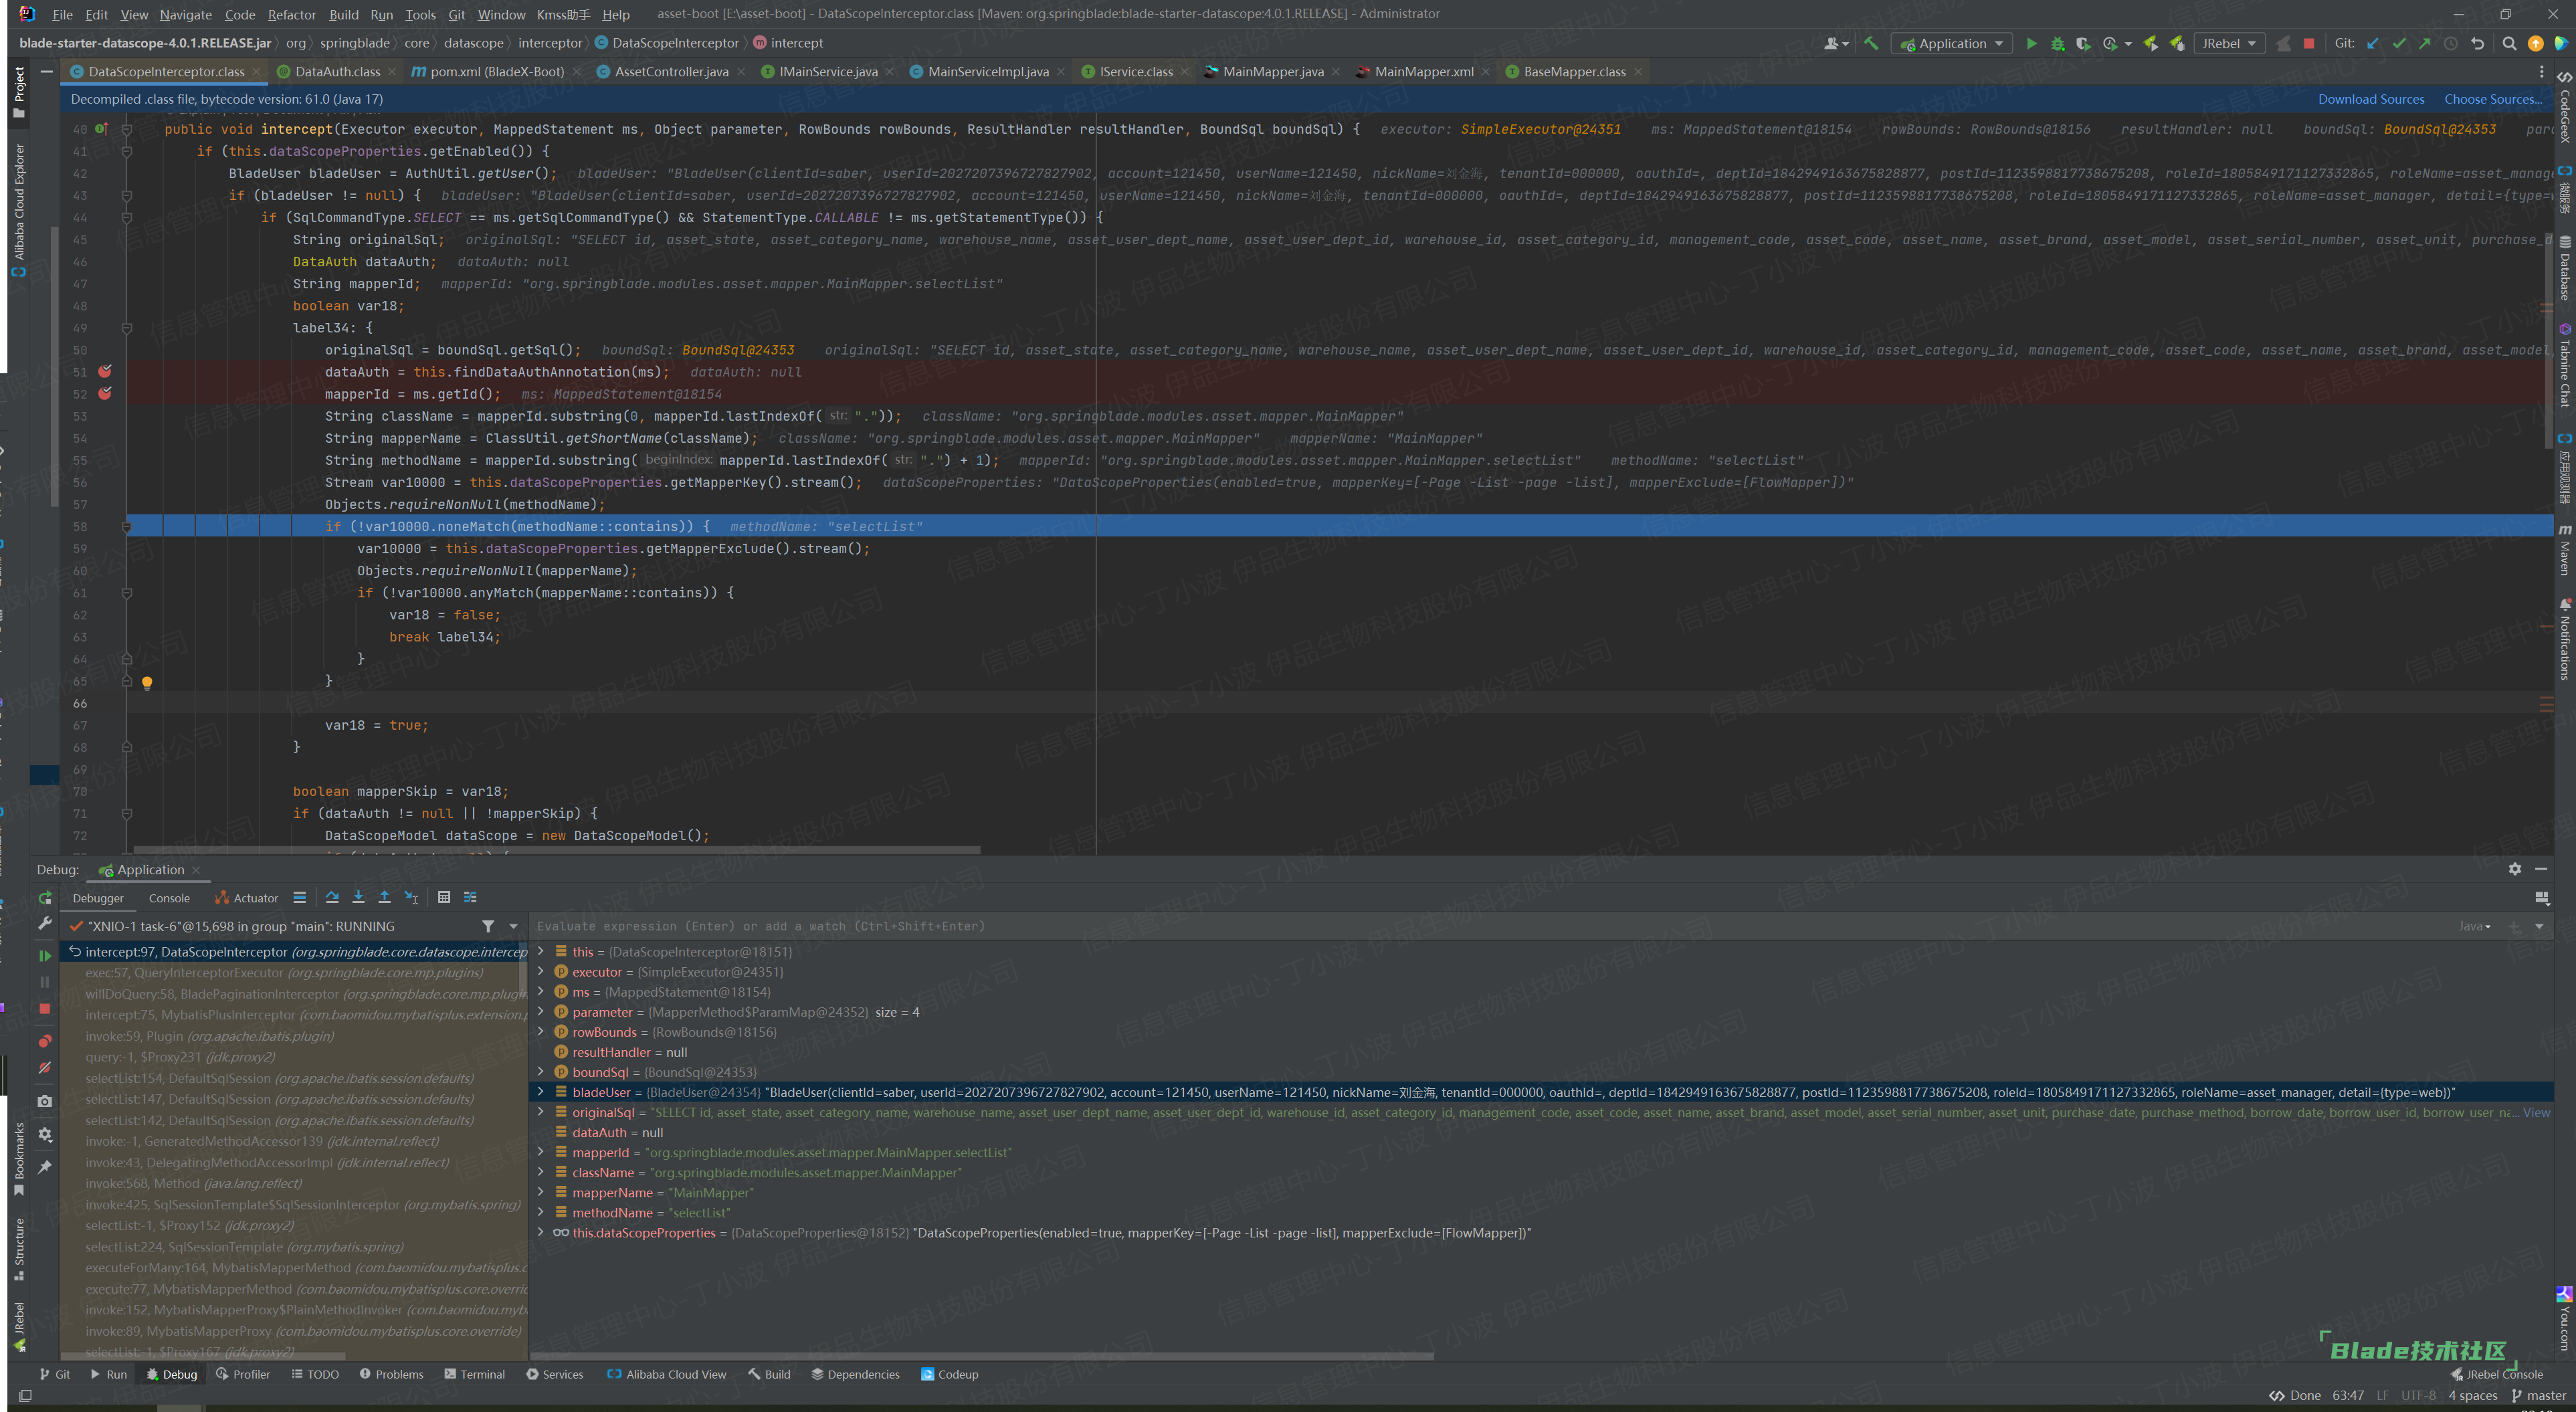Image resolution: width=2576 pixels, height=1412 pixels.
Task: Click frames list horizontal scrollbar
Action: pos(202,1356)
